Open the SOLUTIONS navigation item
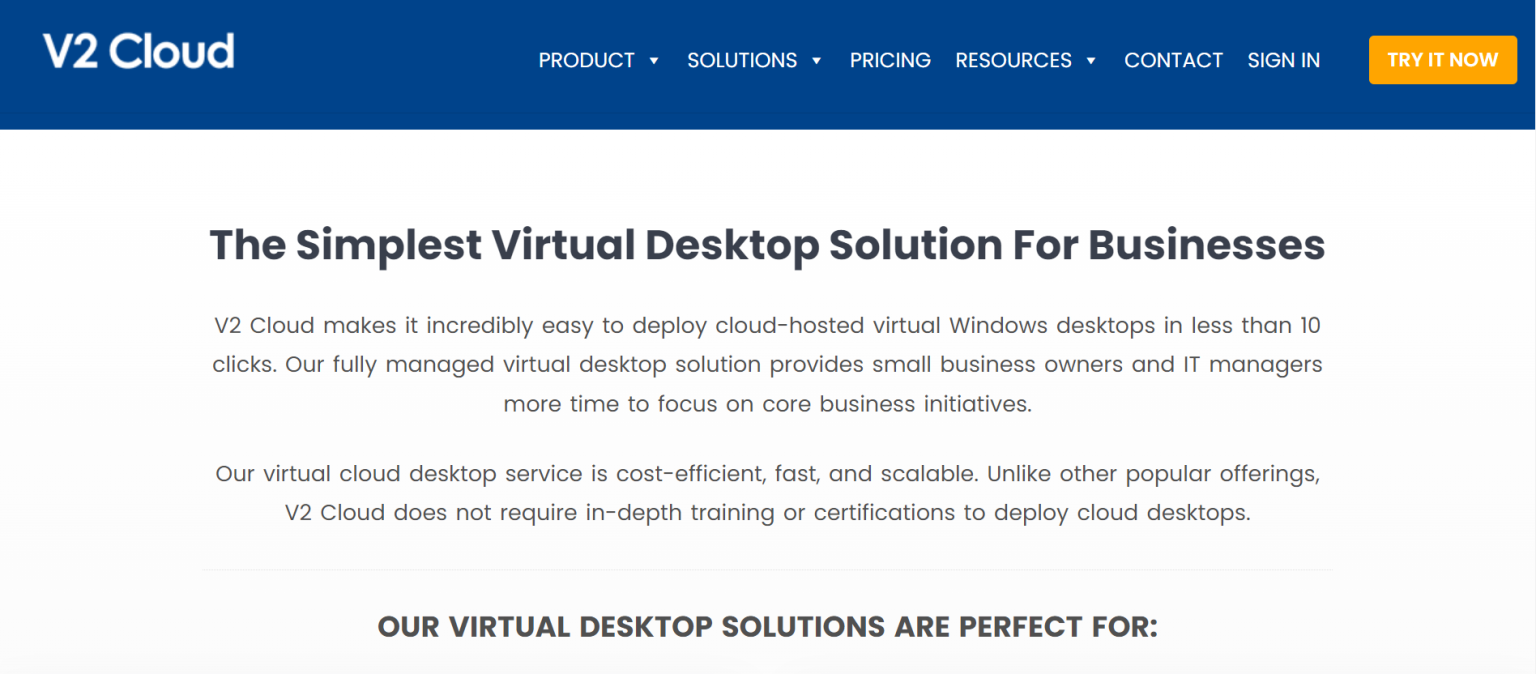1536x674 pixels. click(x=741, y=60)
